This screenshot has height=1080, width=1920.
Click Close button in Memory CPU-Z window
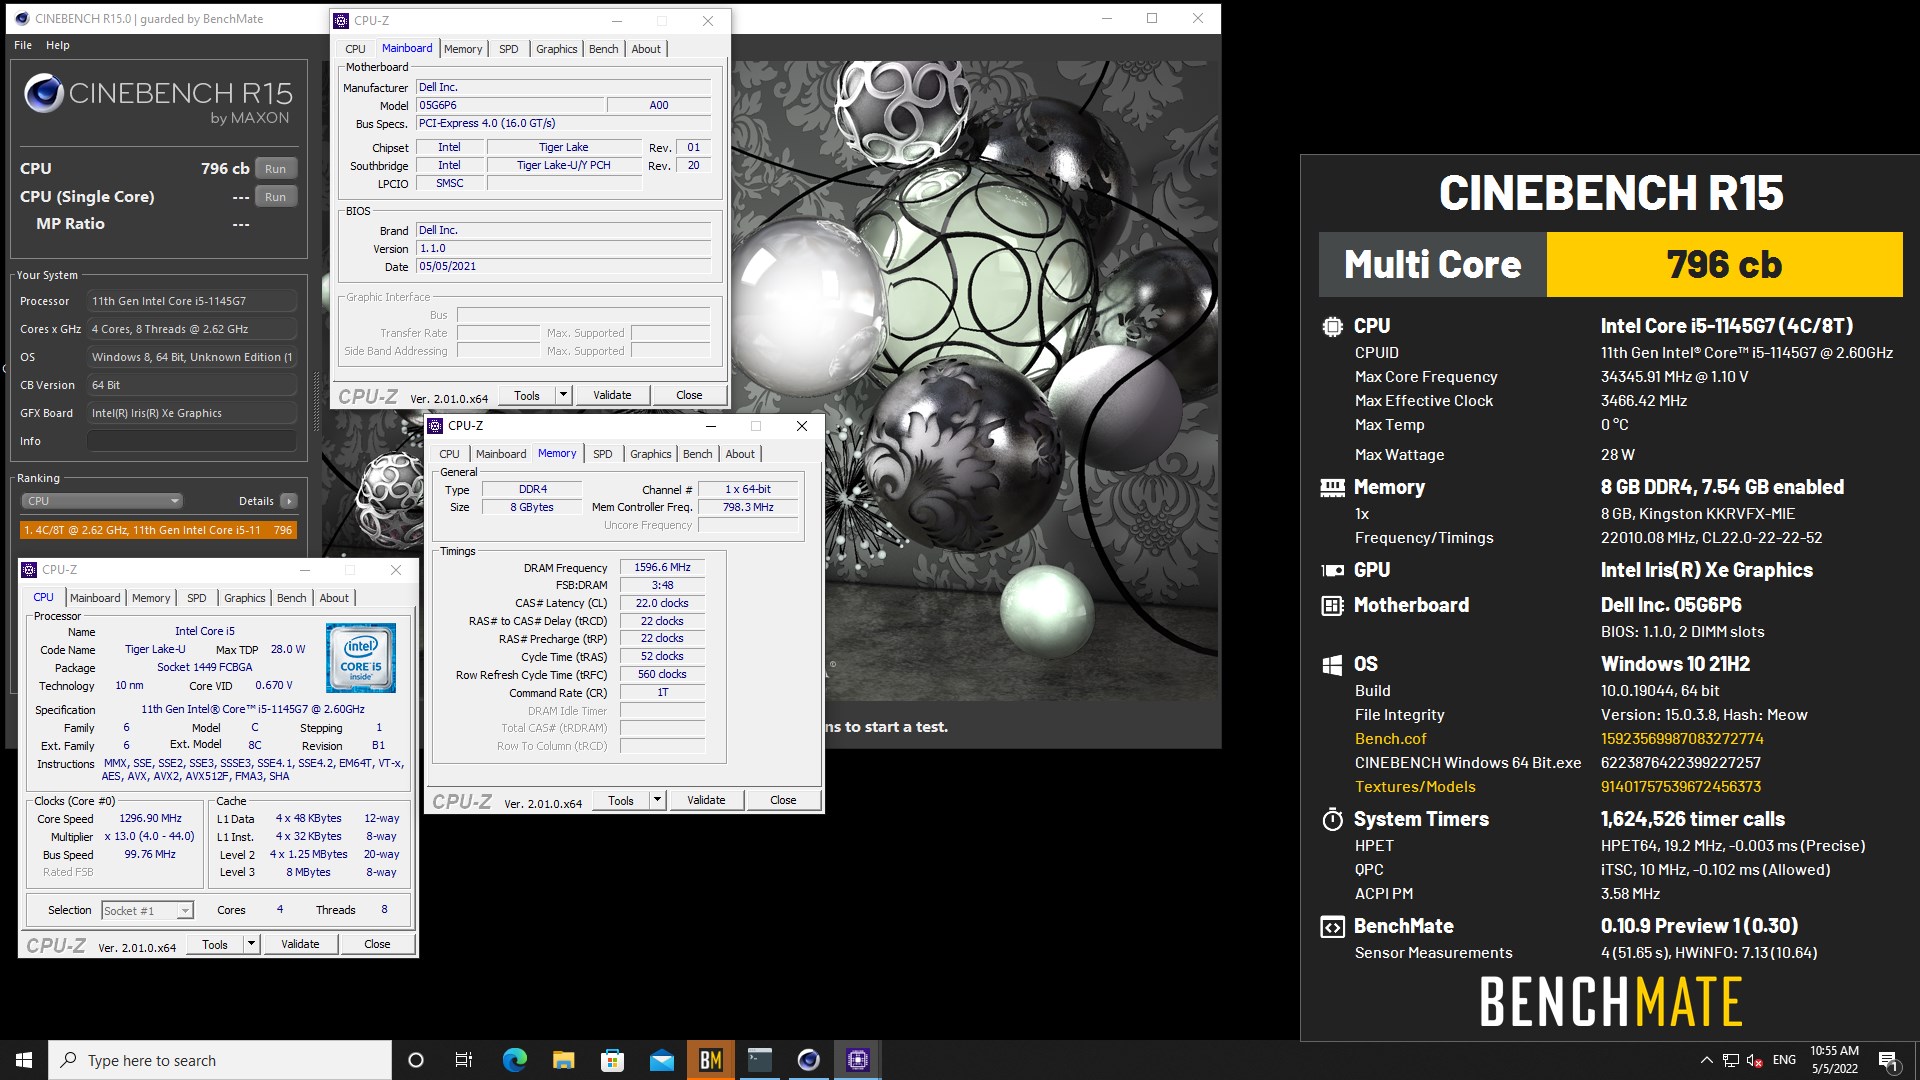coord(783,800)
